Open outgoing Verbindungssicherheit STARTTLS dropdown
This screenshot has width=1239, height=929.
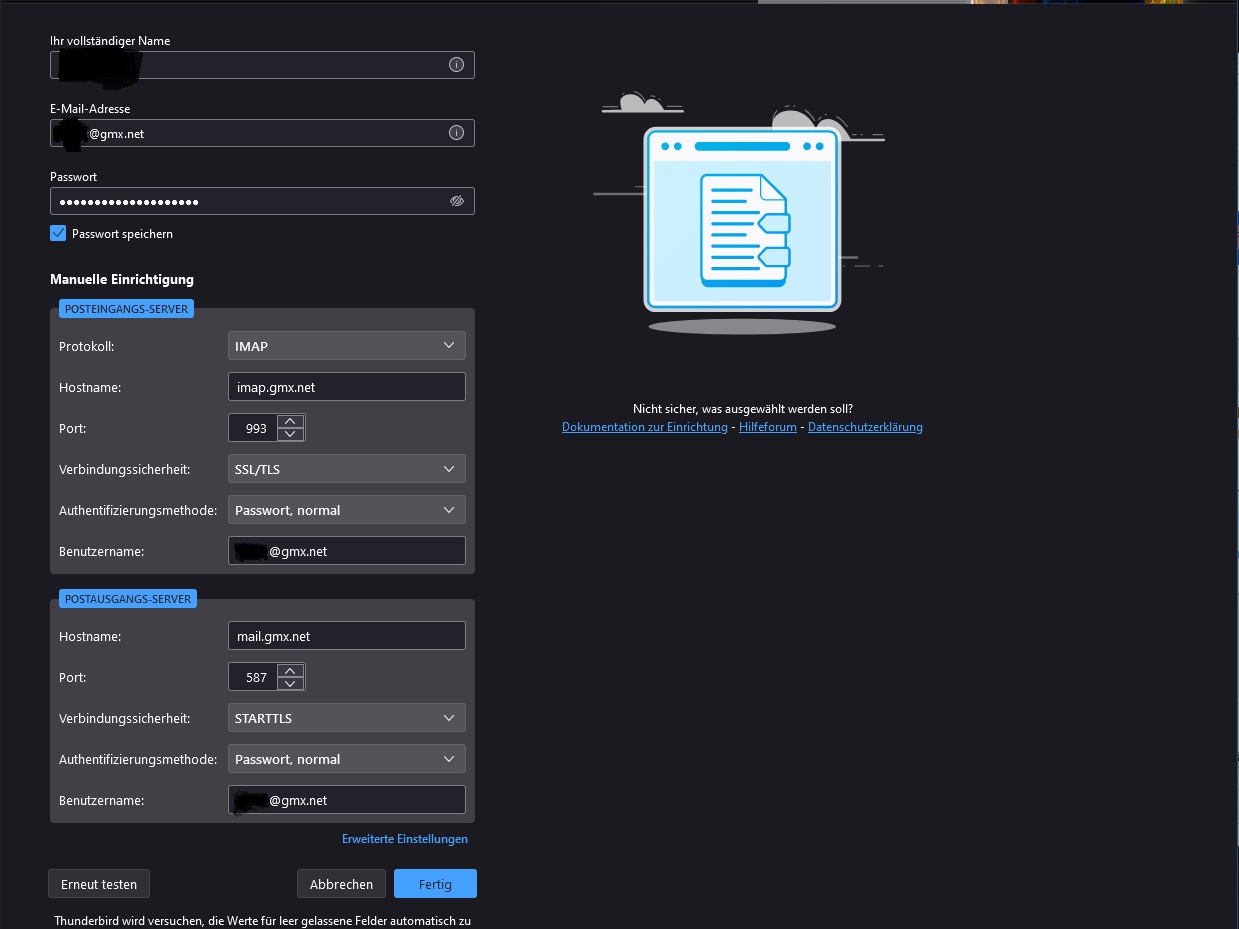coord(346,718)
